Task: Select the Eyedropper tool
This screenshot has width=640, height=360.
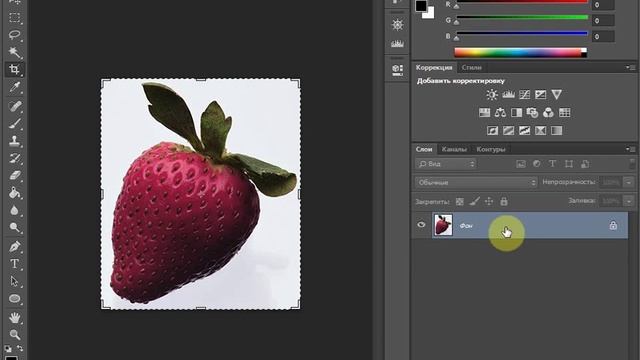Action: tap(15, 87)
